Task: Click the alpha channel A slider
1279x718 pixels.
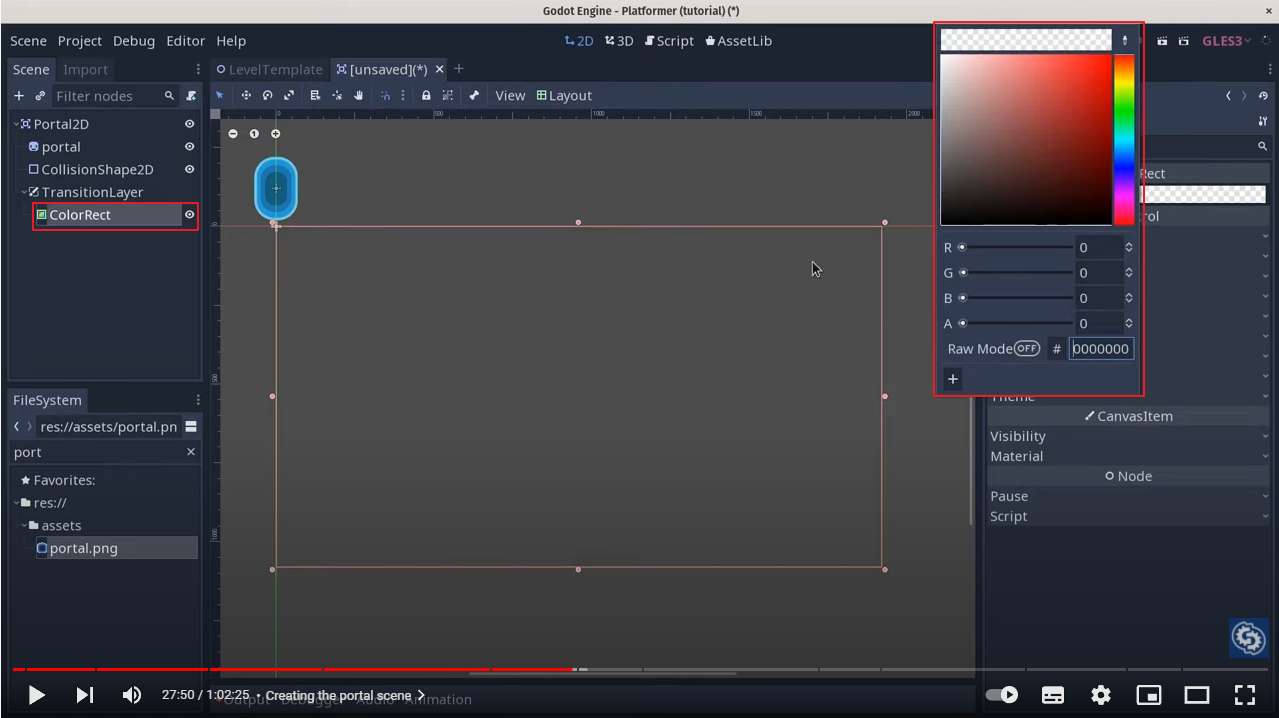Action: tap(1015, 323)
